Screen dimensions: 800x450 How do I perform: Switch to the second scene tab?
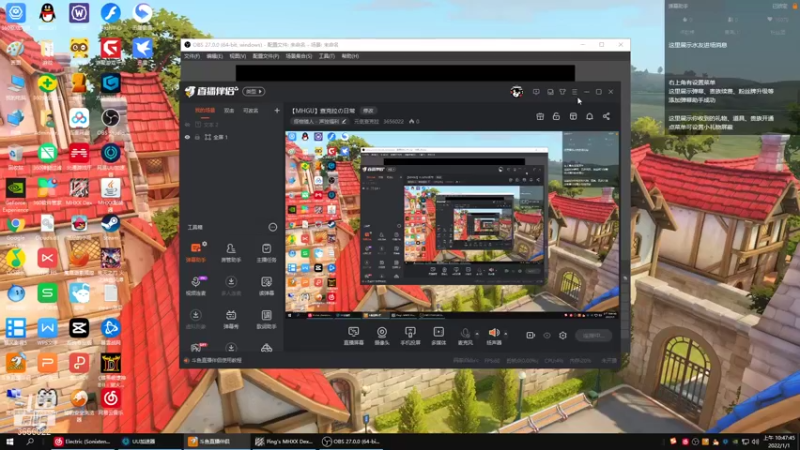[229, 111]
